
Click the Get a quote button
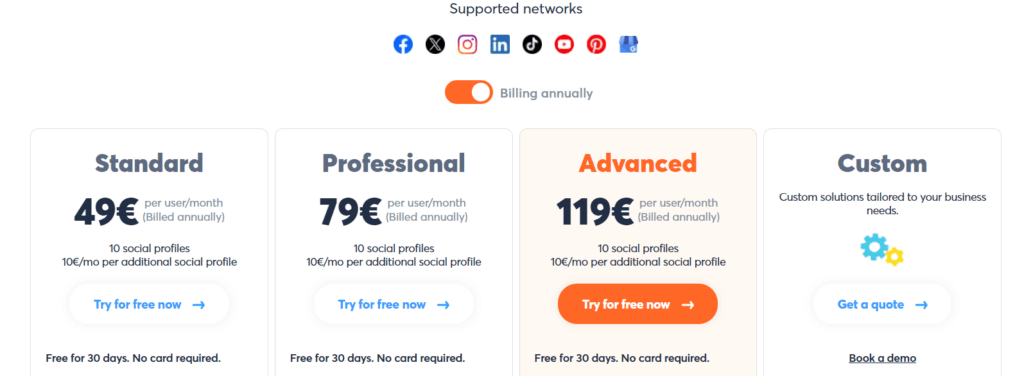[x=882, y=304]
